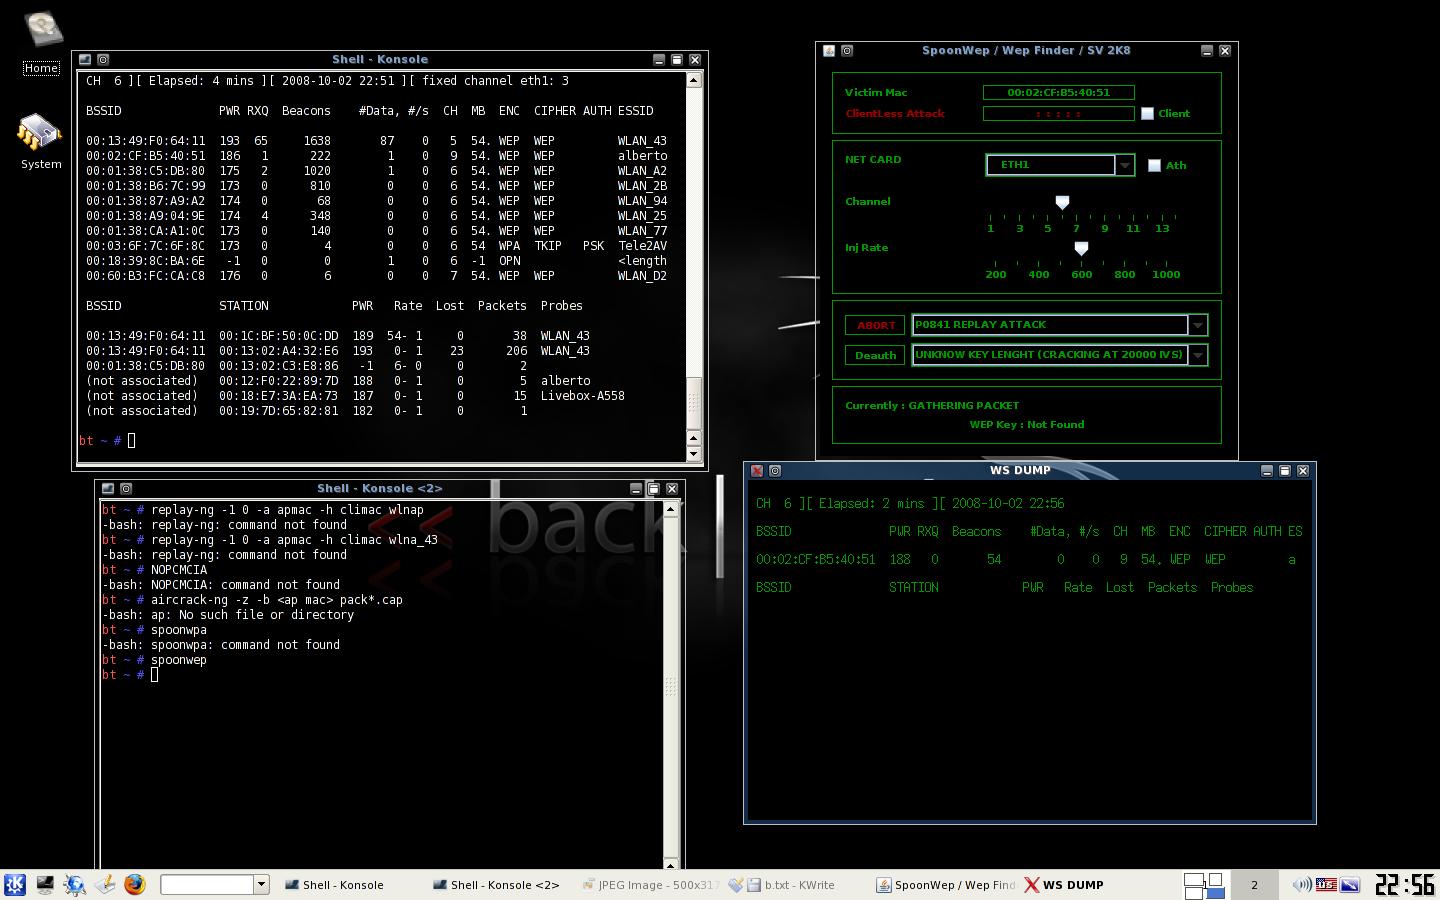This screenshot has width=1440, height=900.
Task: Launch Firefox from the panel
Action: click(135, 885)
